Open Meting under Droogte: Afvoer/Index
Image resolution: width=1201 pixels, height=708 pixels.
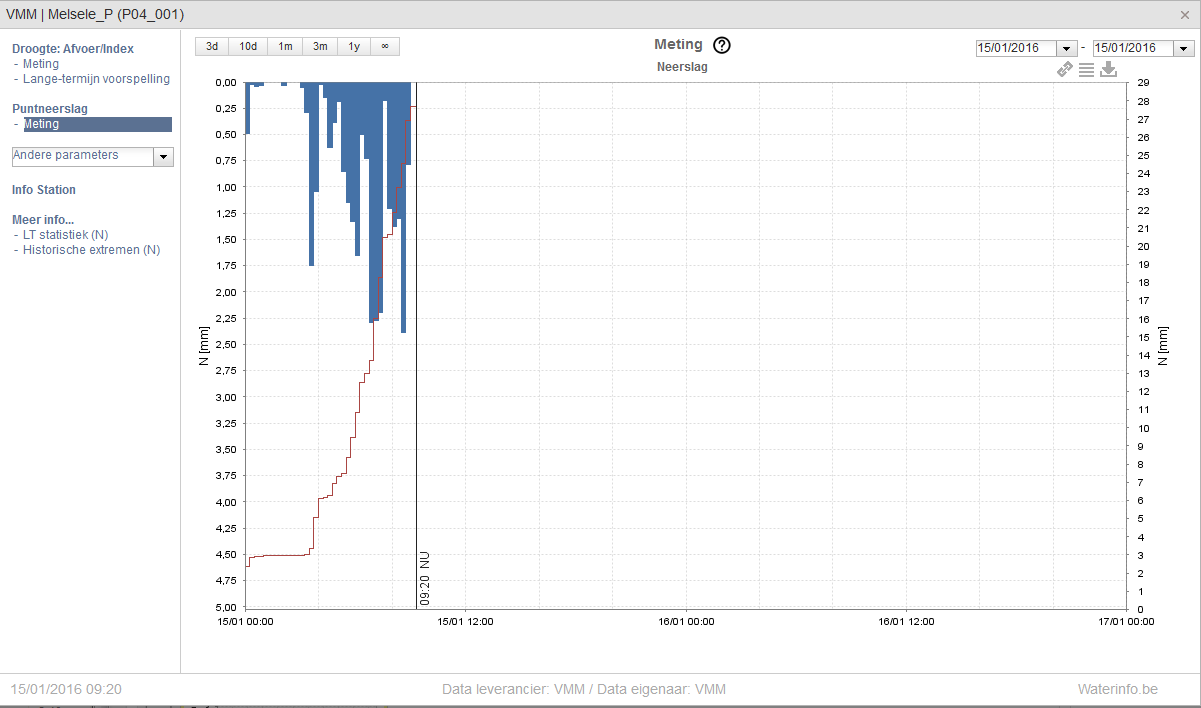click(41, 64)
